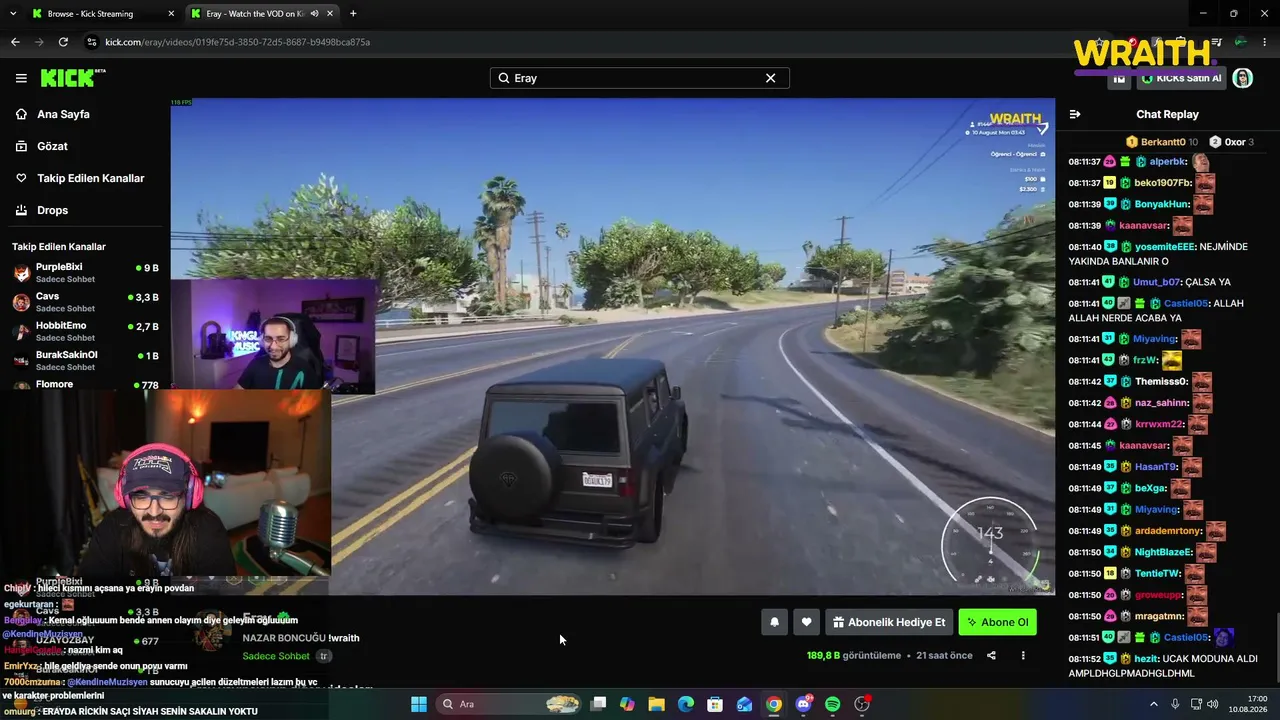Open Microsoft Edge from taskbar

pos(686,704)
